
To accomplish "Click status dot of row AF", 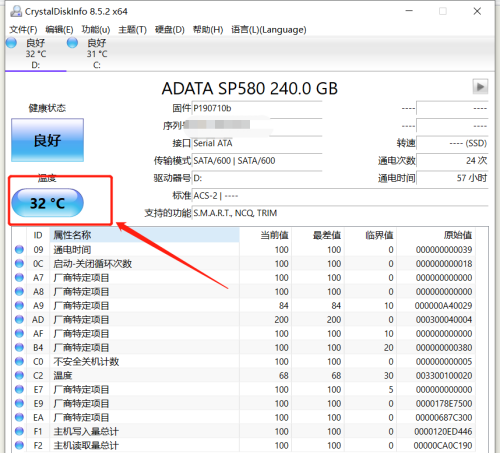I will tap(19, 333).
